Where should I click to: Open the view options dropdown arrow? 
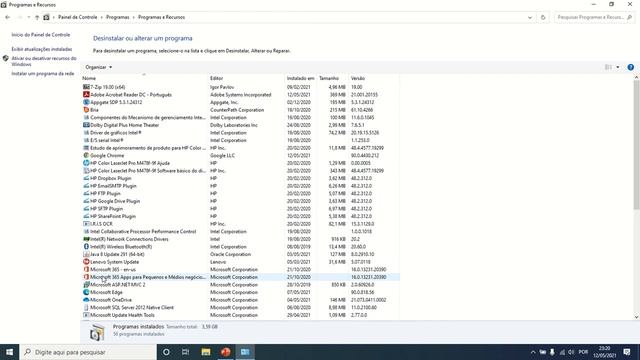[618, 67]
